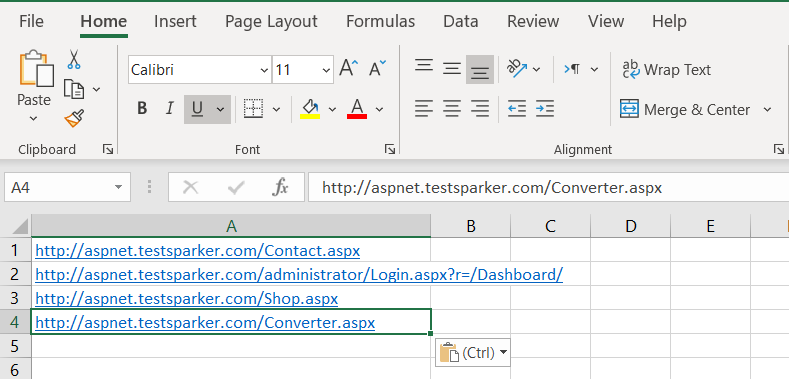Open the font size 11 dropdown

coord(326,70)
